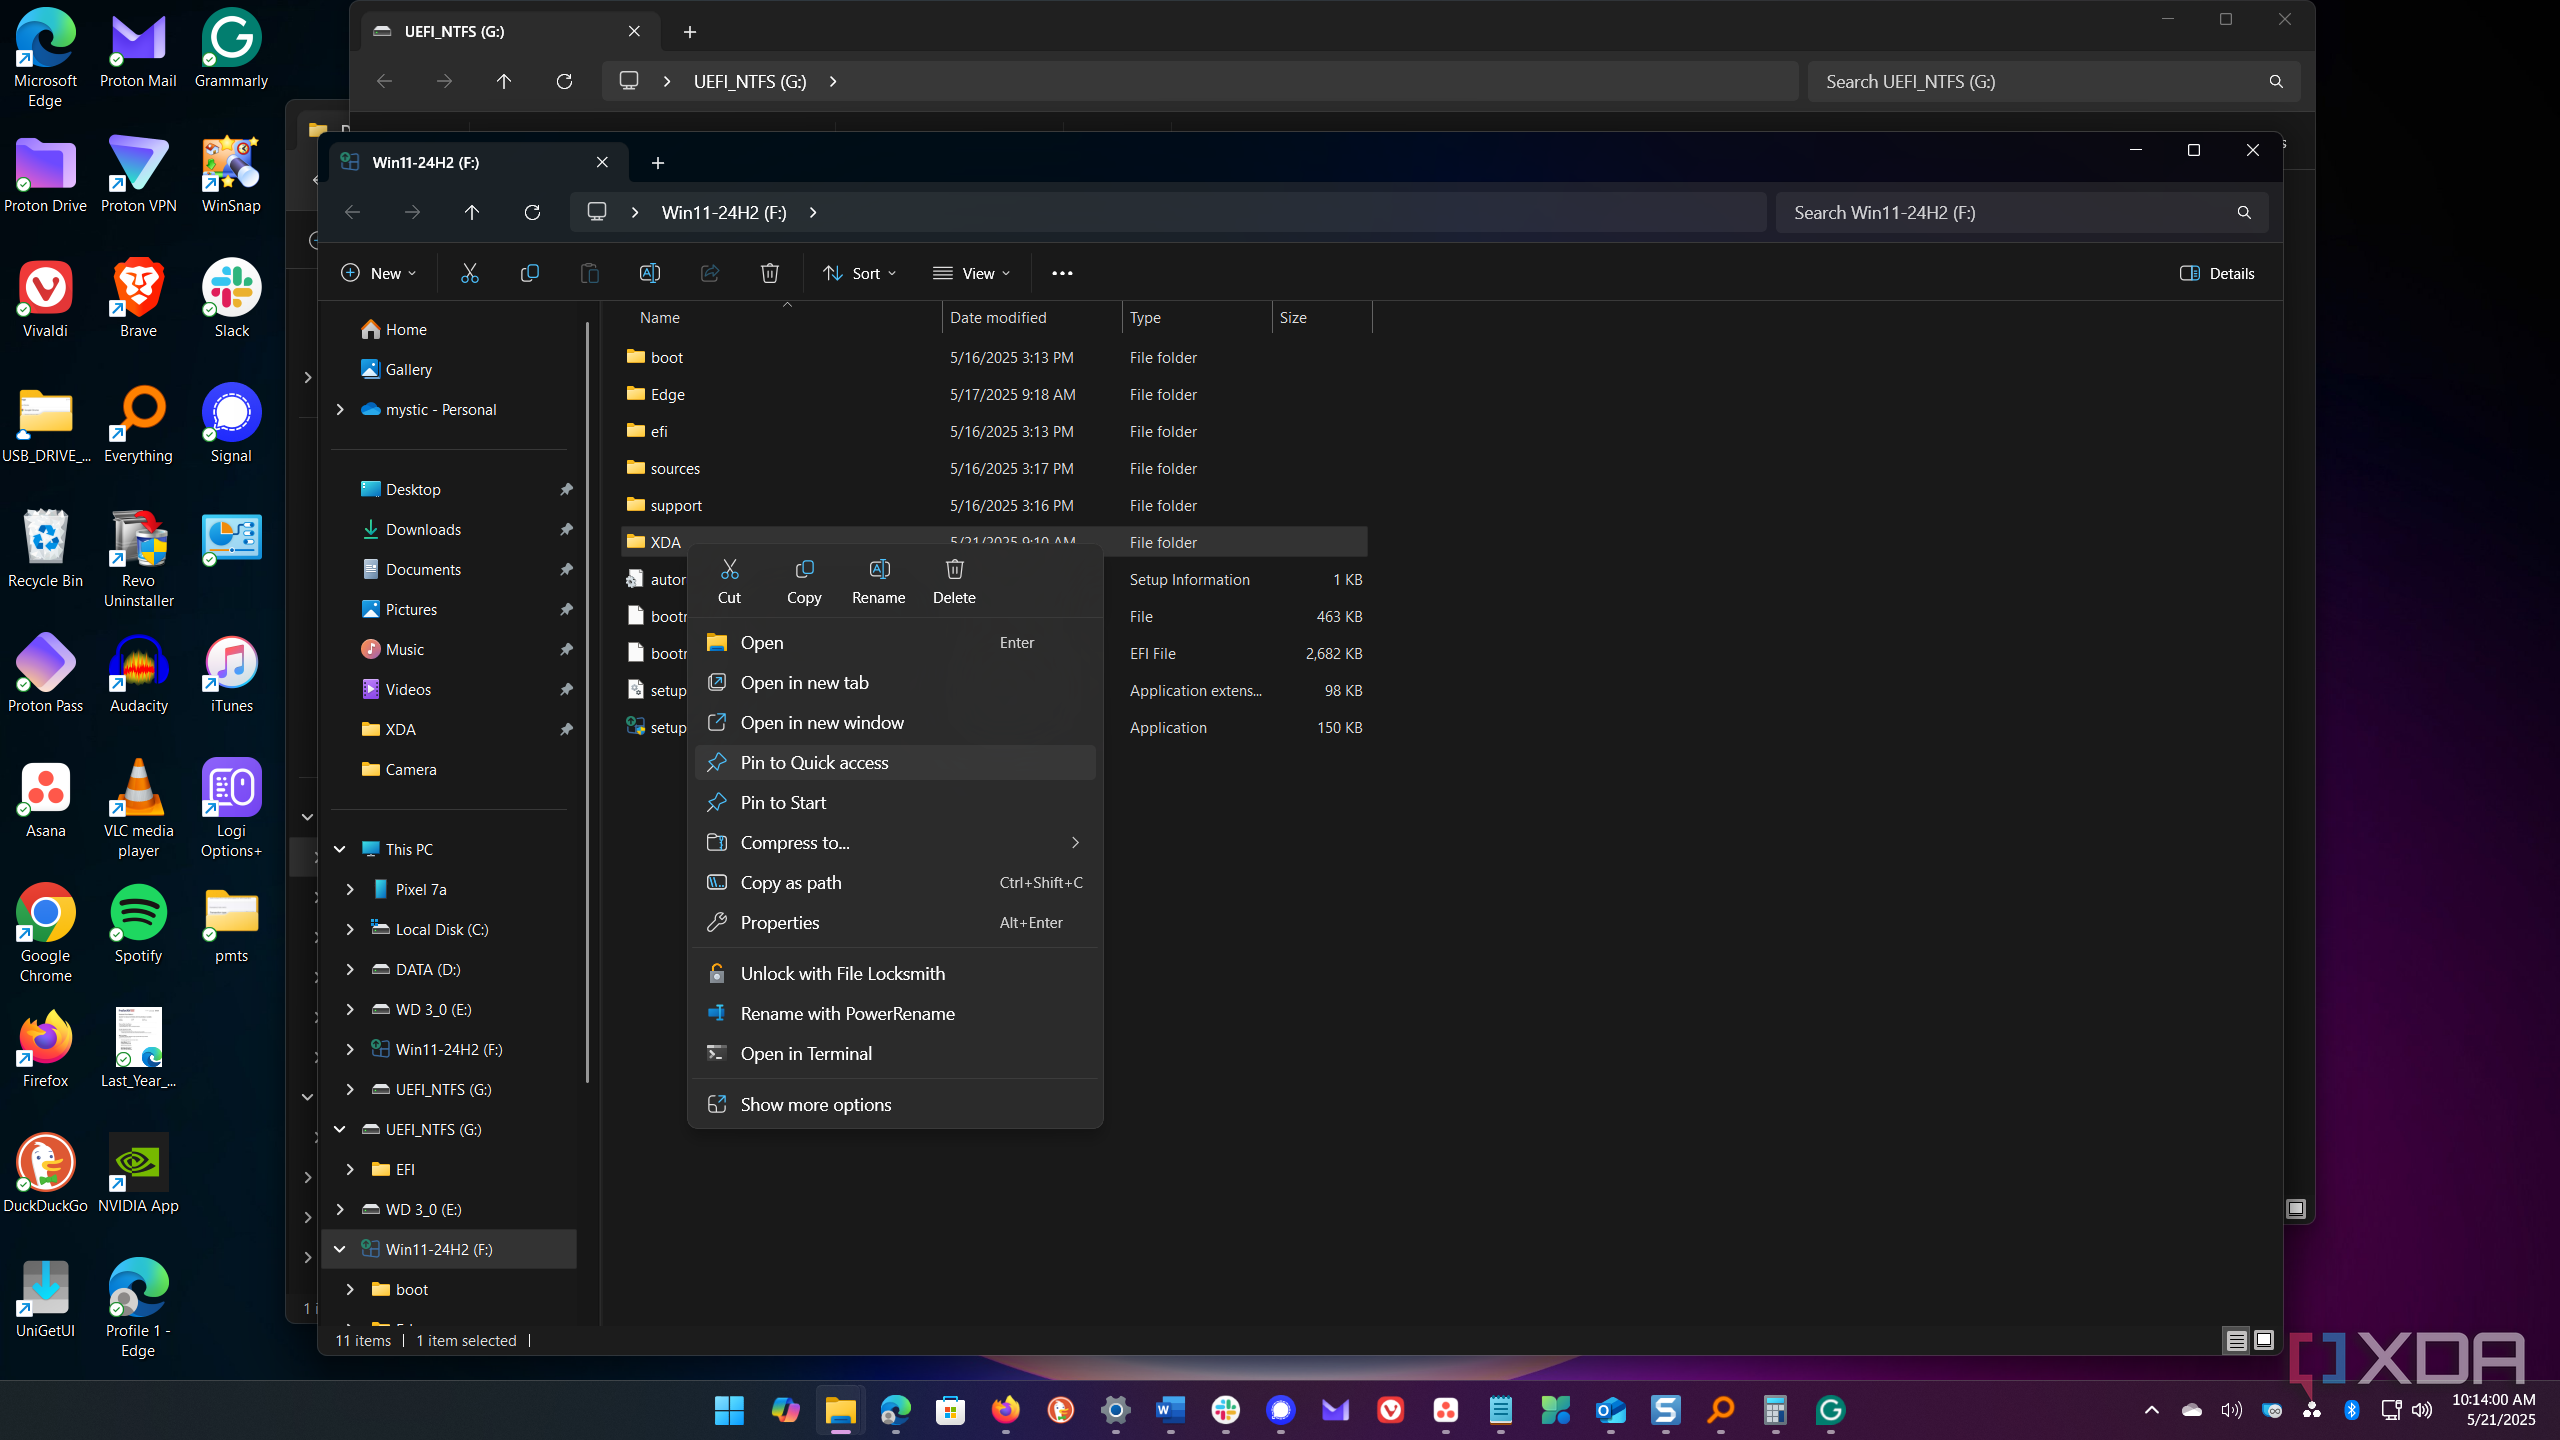This screenshot has height=1440, width=2560.
Task: Click the search magnifier in the Win11-24H2 window
Action: [x=2244, y=212]
